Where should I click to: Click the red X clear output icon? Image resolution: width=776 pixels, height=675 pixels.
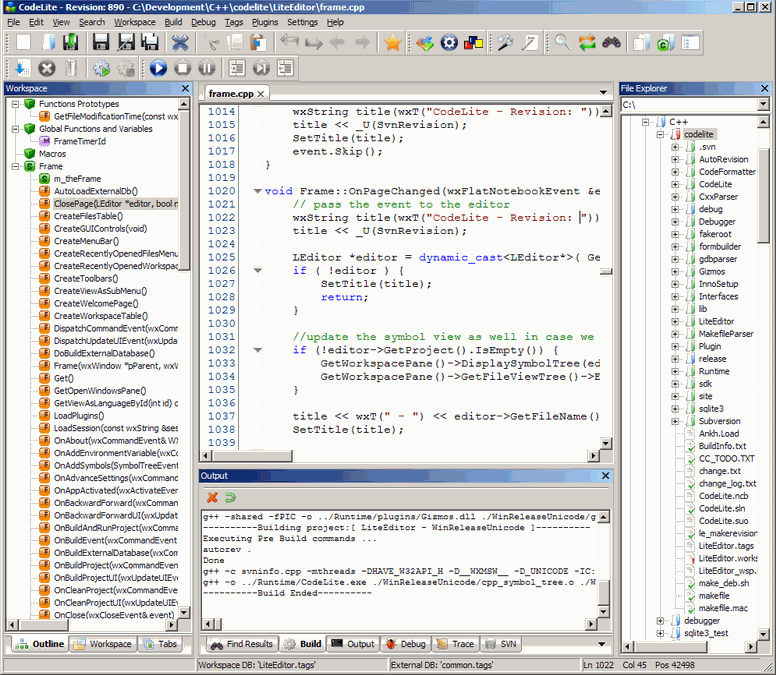point(212,497)
